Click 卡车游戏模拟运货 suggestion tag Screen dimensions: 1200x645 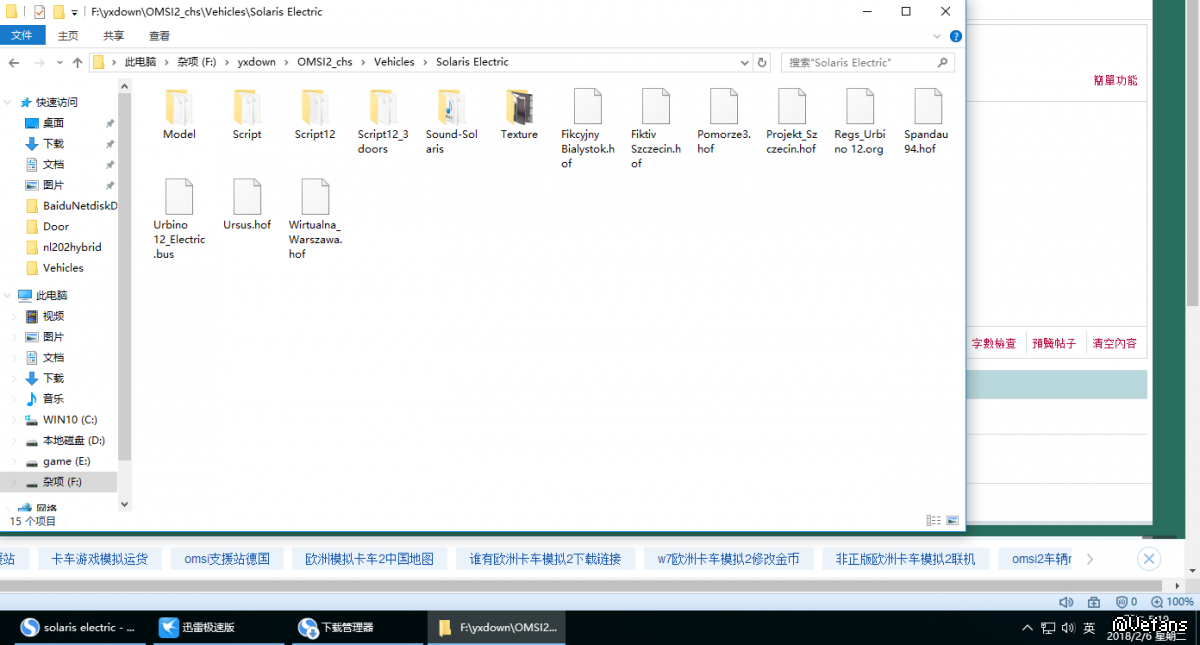click(100, 559)
